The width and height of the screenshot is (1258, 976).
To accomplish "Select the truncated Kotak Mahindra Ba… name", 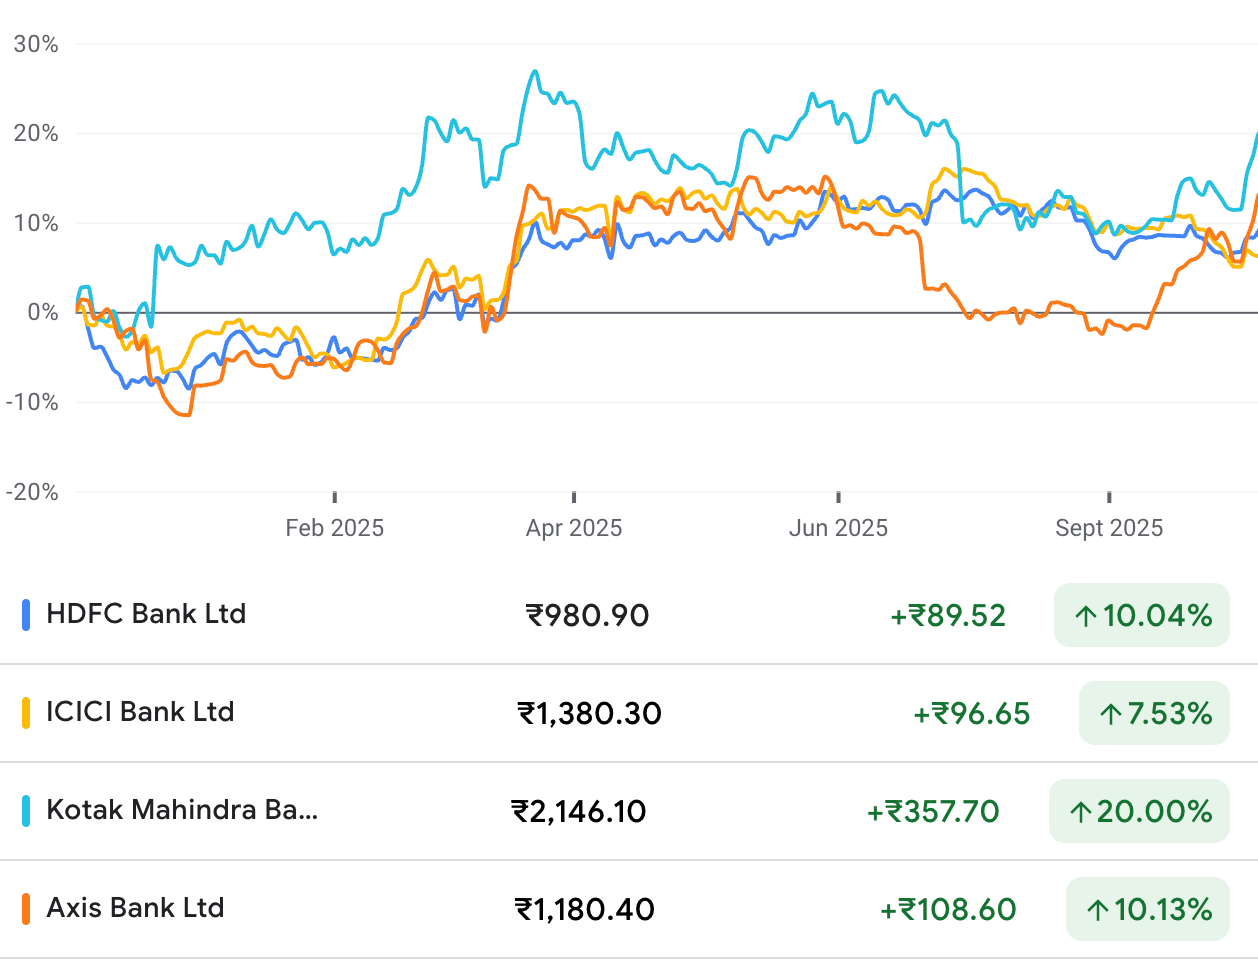I will pyautogui.click(x=182, y=810).
